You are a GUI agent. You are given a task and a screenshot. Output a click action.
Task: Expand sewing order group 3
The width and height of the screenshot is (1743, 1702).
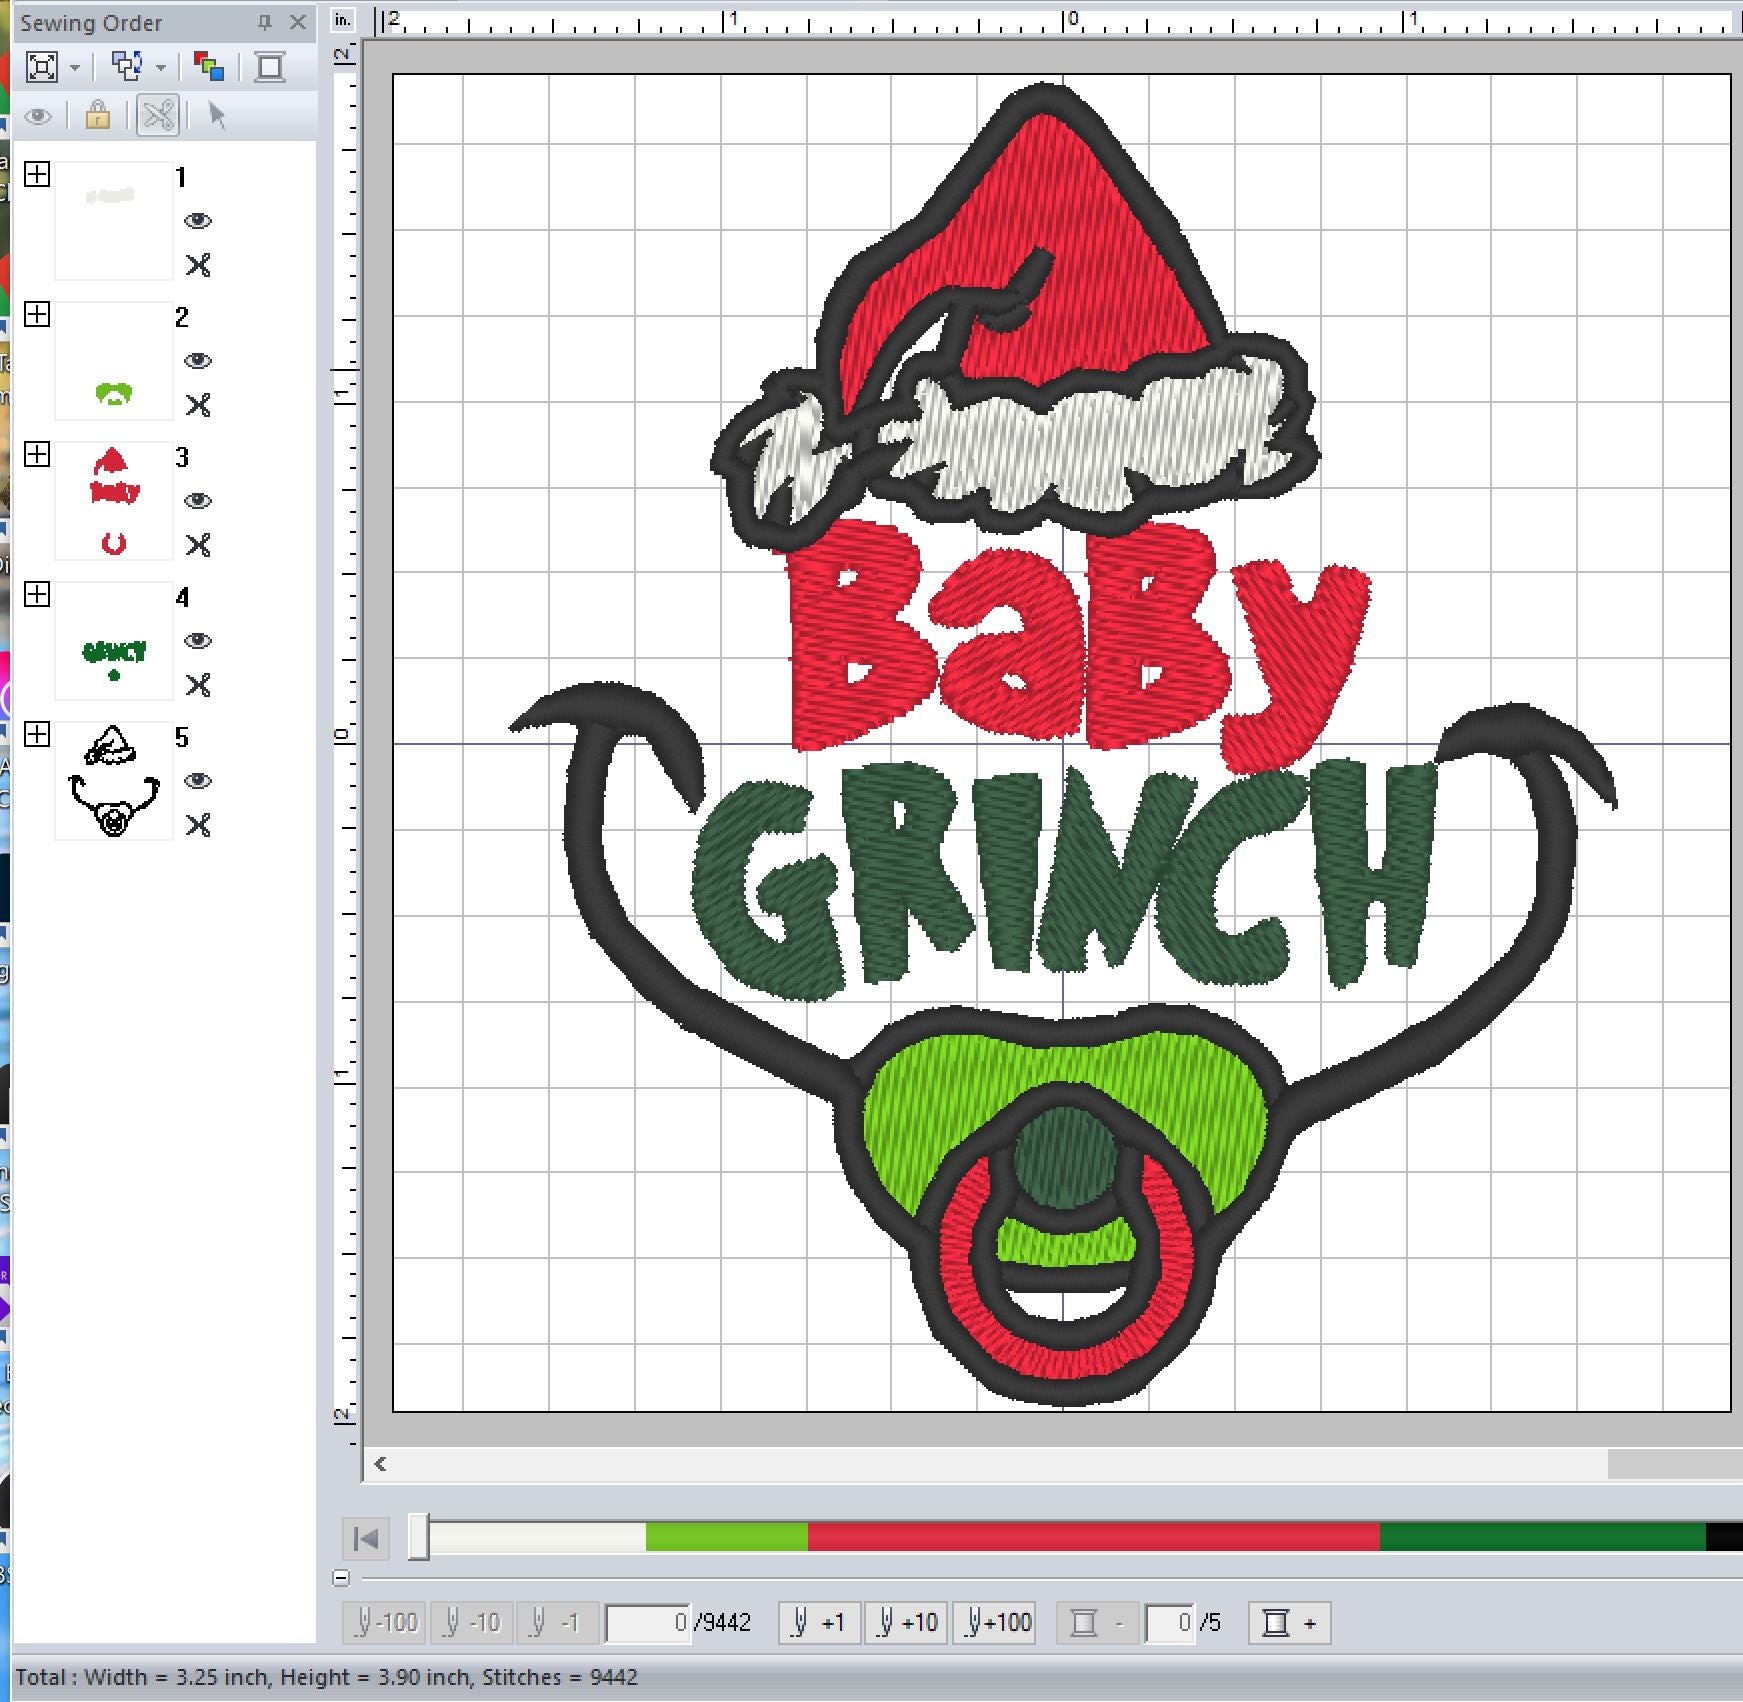37,454
